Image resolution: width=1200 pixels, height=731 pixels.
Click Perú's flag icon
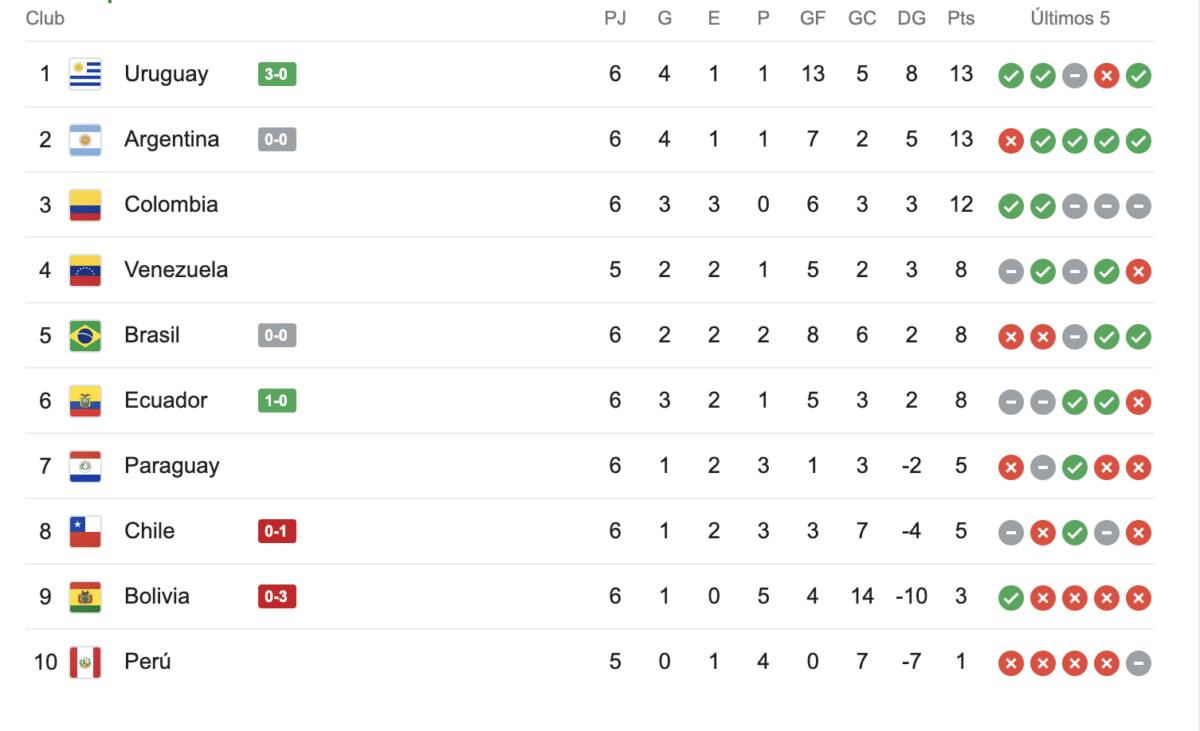tap(85, 662)
